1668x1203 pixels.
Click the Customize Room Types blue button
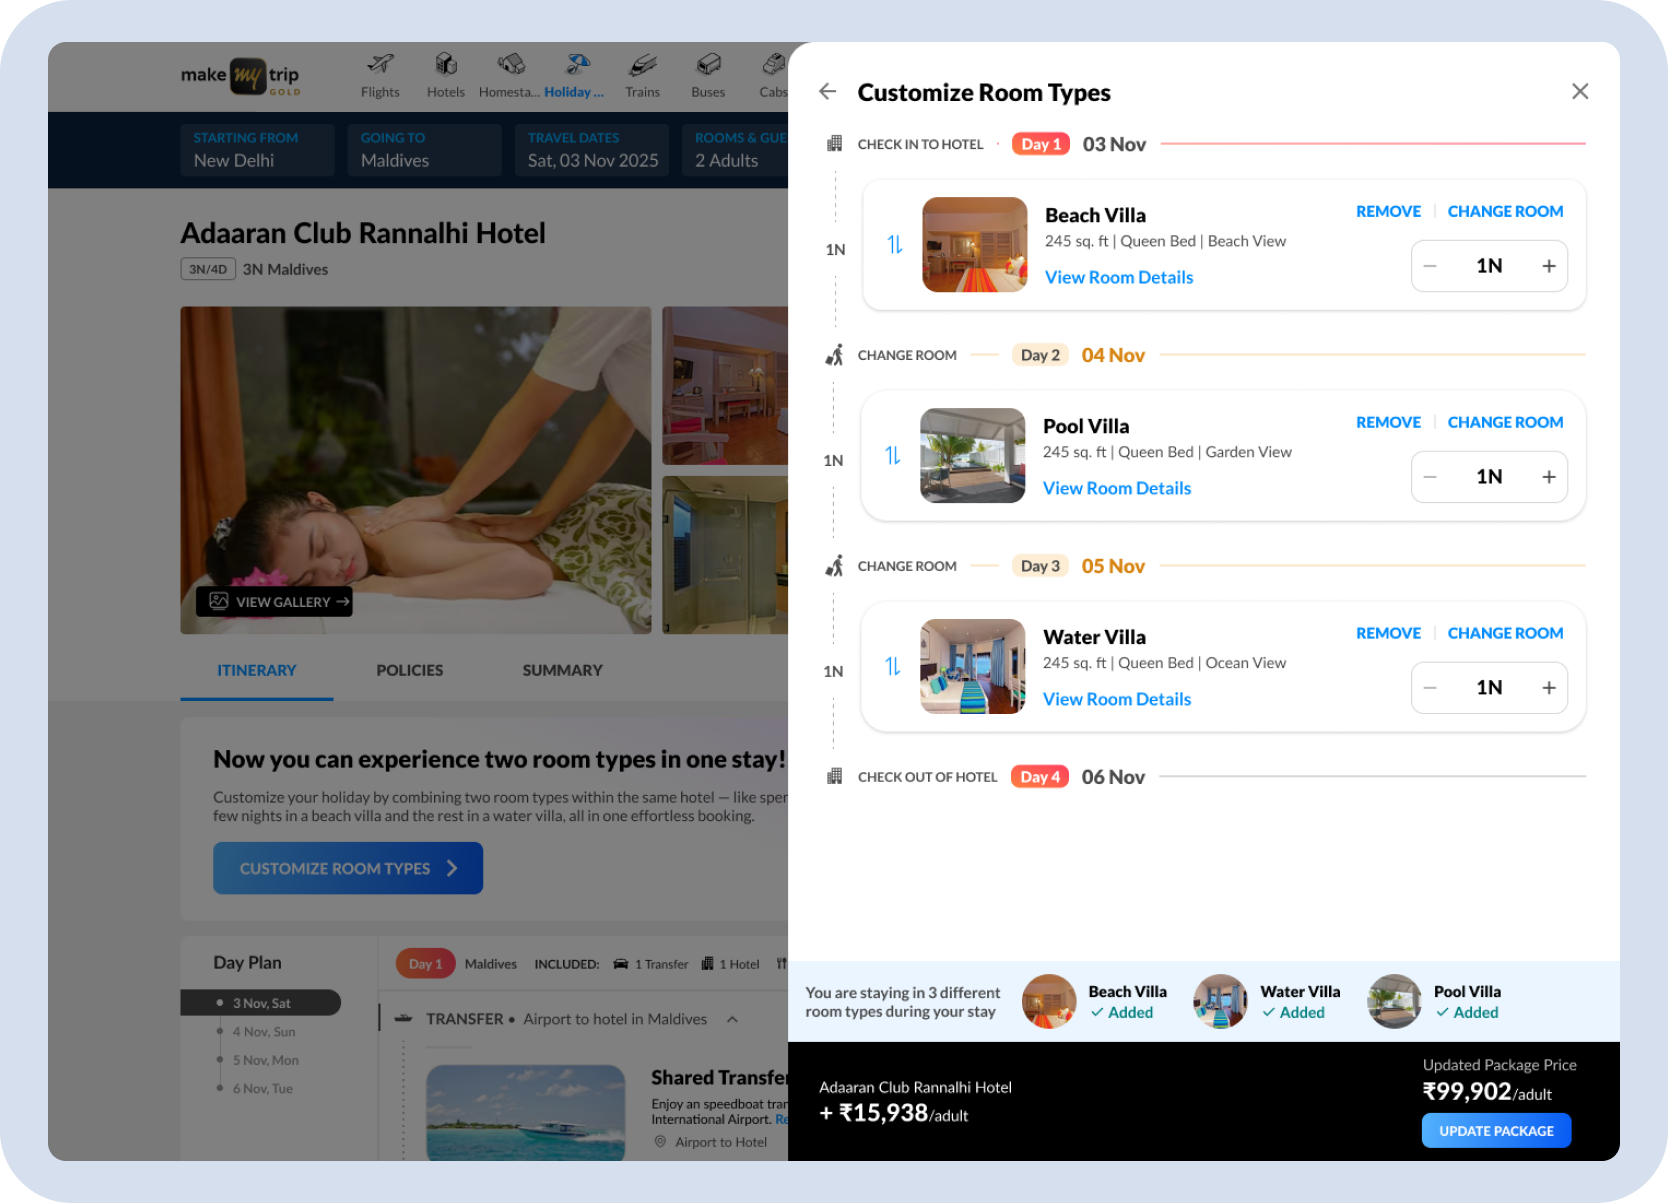(x=348, y=868)
